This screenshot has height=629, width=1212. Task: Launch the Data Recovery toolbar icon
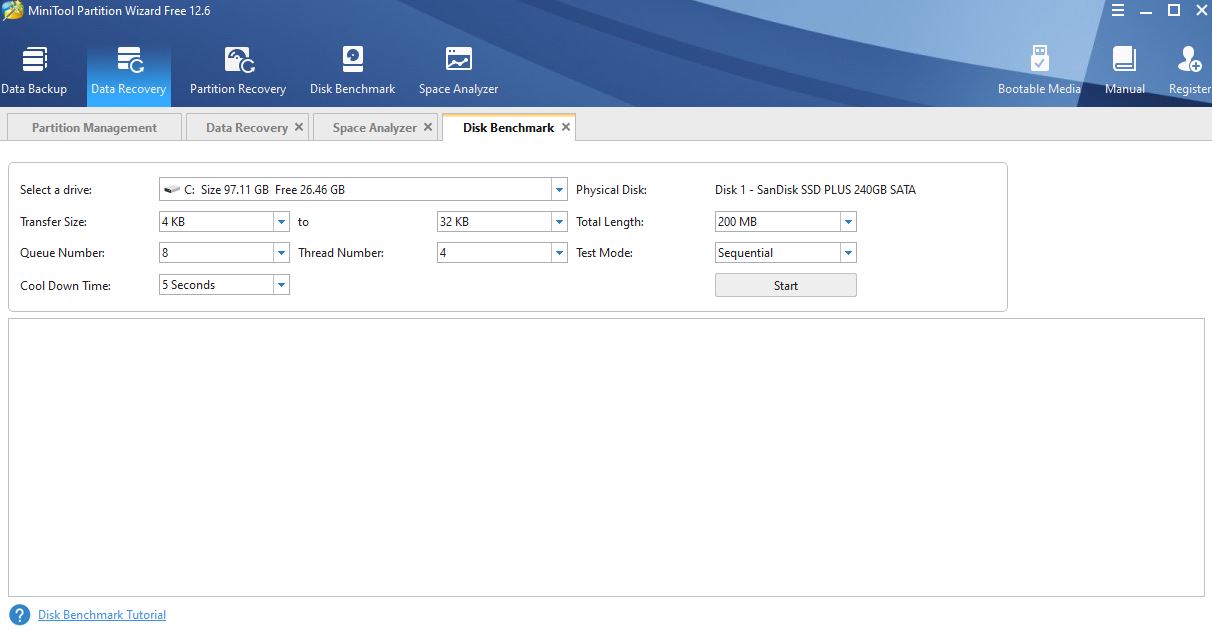[x=129, y=60]
